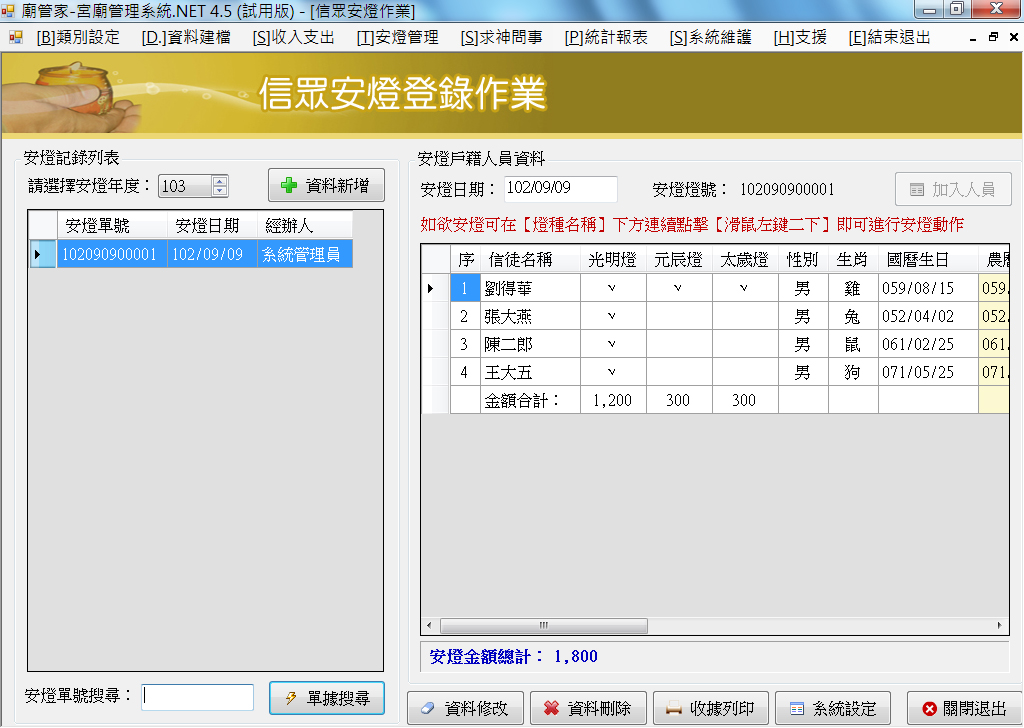Open the [H]支援 menu
This screenshot has height=728, width=1024.
800,38
